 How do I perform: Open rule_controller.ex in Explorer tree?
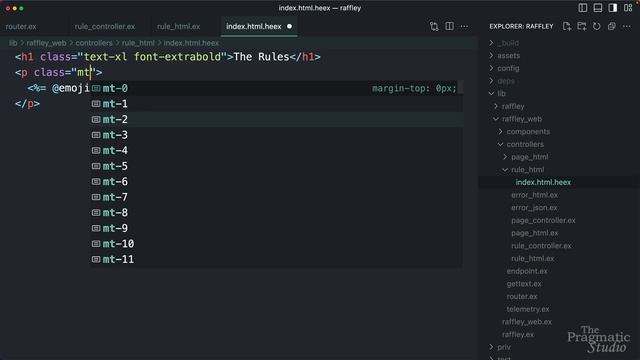tap(541, 246)
